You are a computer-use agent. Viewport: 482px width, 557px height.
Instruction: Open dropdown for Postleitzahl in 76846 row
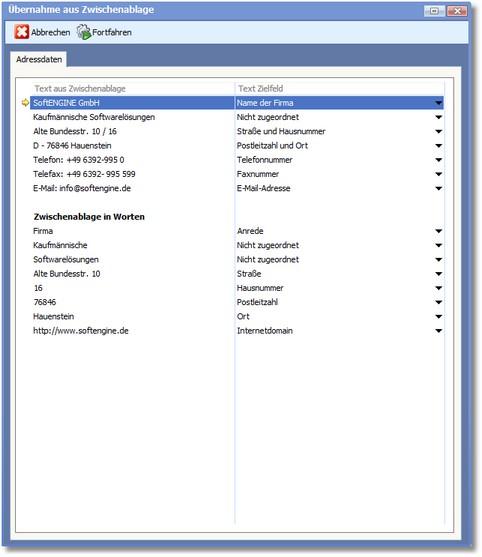[439, 302]
